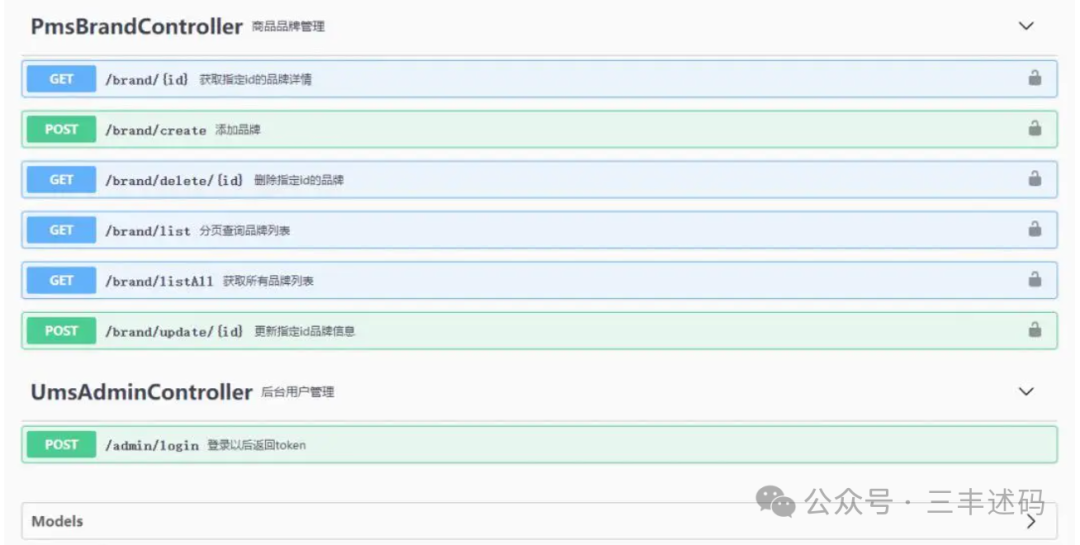The height and width of the screenshot is (545, 1080).
Task: Click lock icon on /brand/list row
Action: pos(1035,229)
